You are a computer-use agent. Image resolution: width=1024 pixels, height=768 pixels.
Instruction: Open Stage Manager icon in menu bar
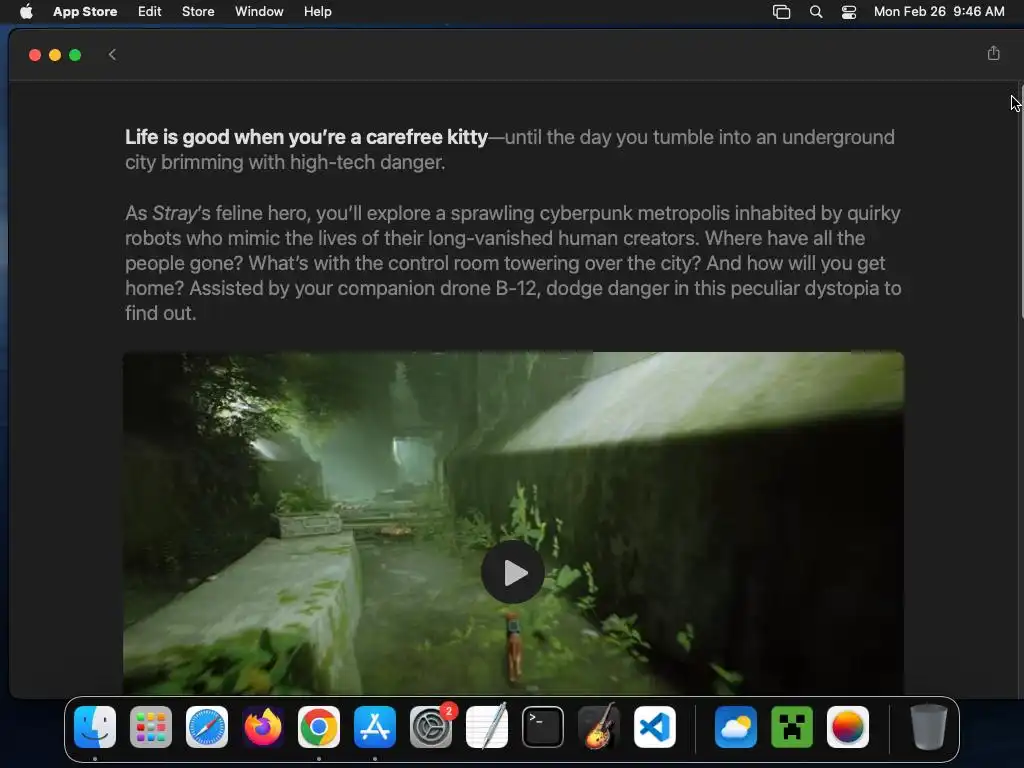pos(781,12)
